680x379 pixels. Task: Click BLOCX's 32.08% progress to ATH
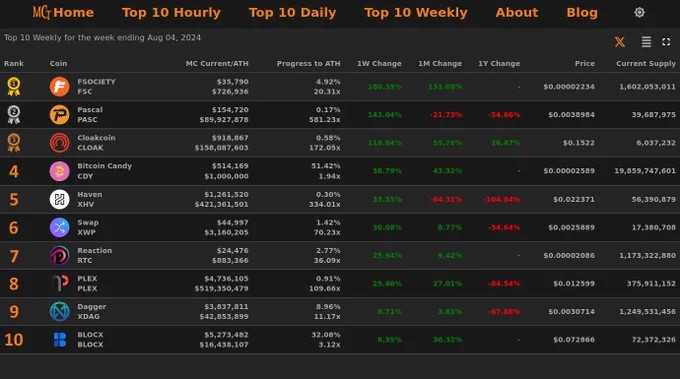tap(326, 335)
